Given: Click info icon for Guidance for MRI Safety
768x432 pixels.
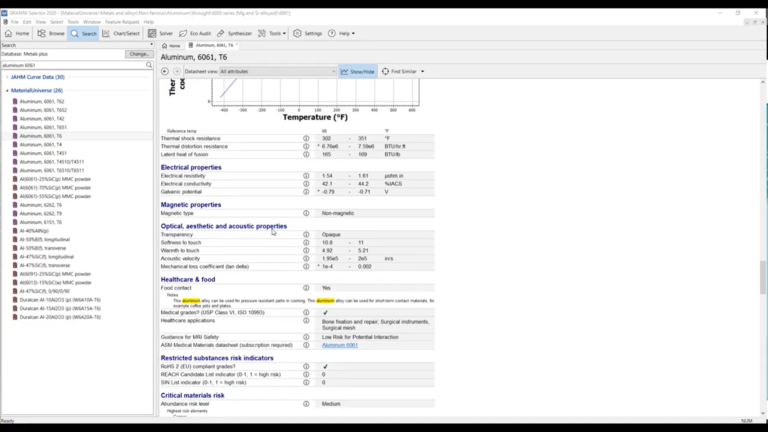Looking at the screenshot, I should click(x=306, y=337).
